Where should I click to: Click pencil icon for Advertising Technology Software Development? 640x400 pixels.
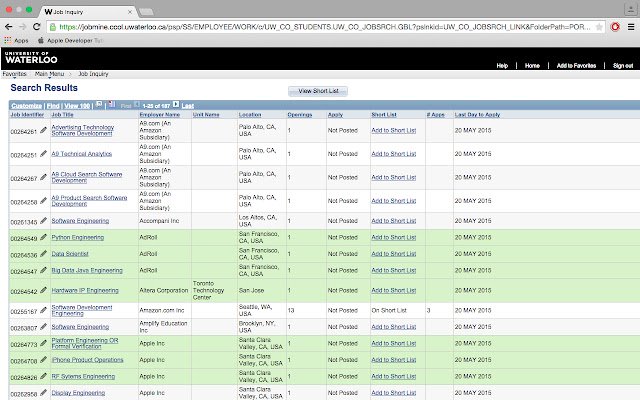tap(43, 130)
